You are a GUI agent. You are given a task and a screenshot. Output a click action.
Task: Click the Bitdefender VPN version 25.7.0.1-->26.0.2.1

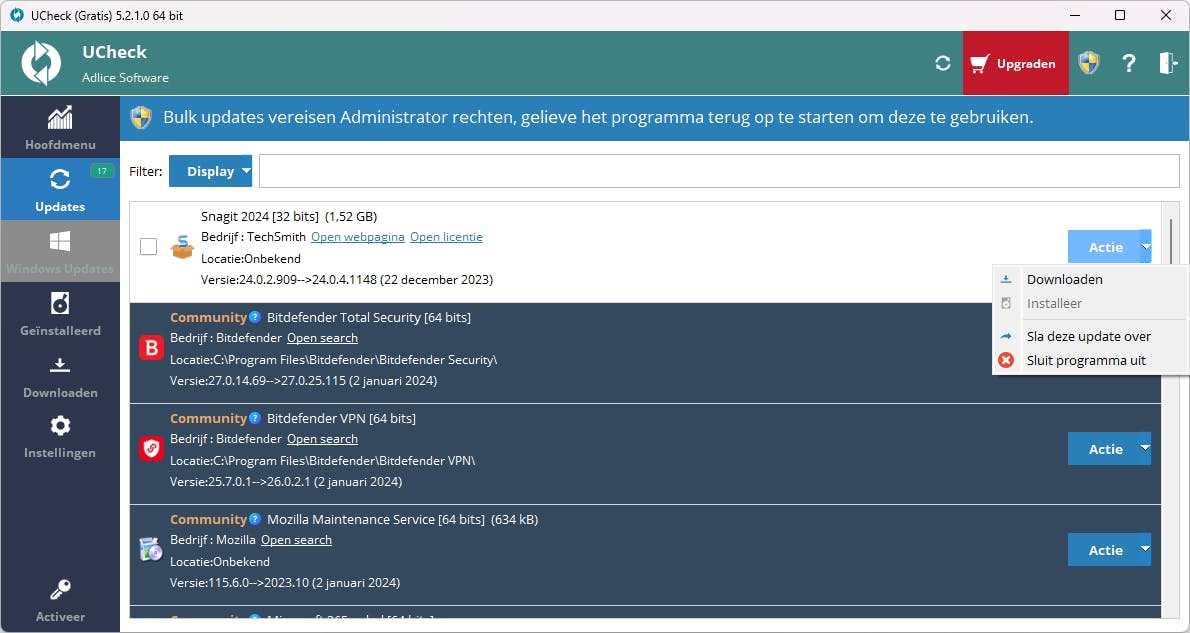259,482
